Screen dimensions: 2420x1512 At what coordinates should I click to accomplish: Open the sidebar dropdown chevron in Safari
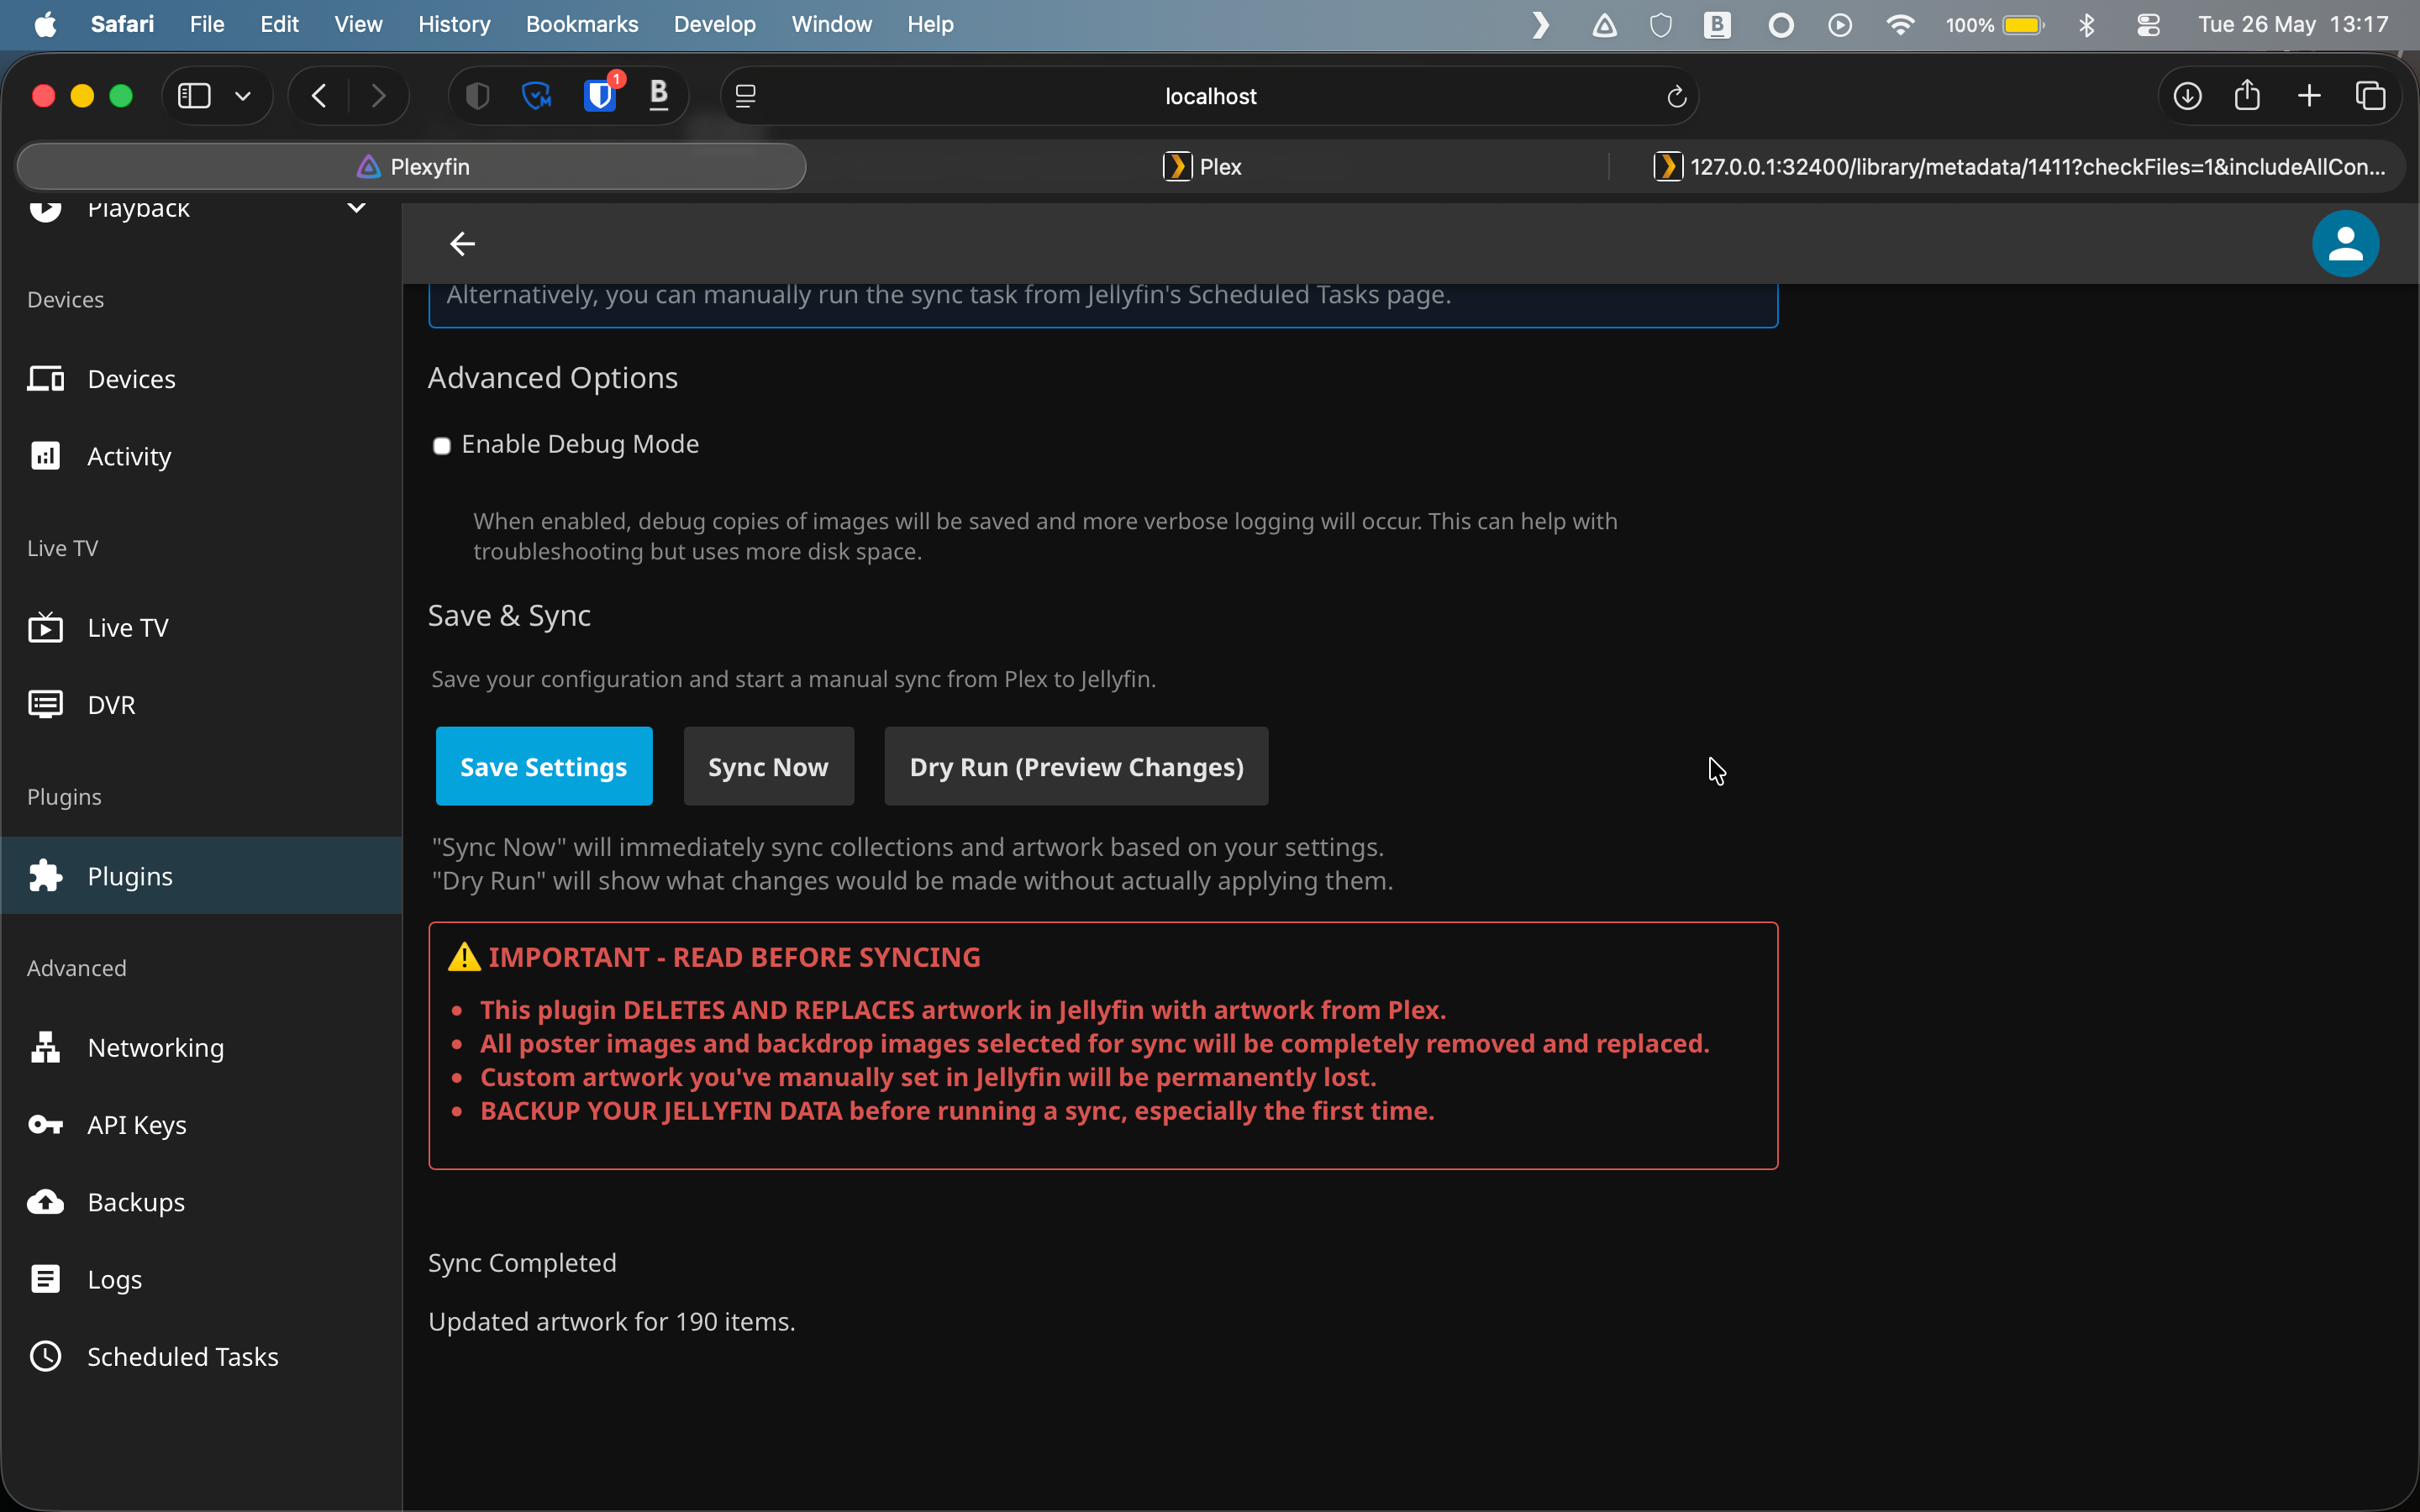click(243, 96)
